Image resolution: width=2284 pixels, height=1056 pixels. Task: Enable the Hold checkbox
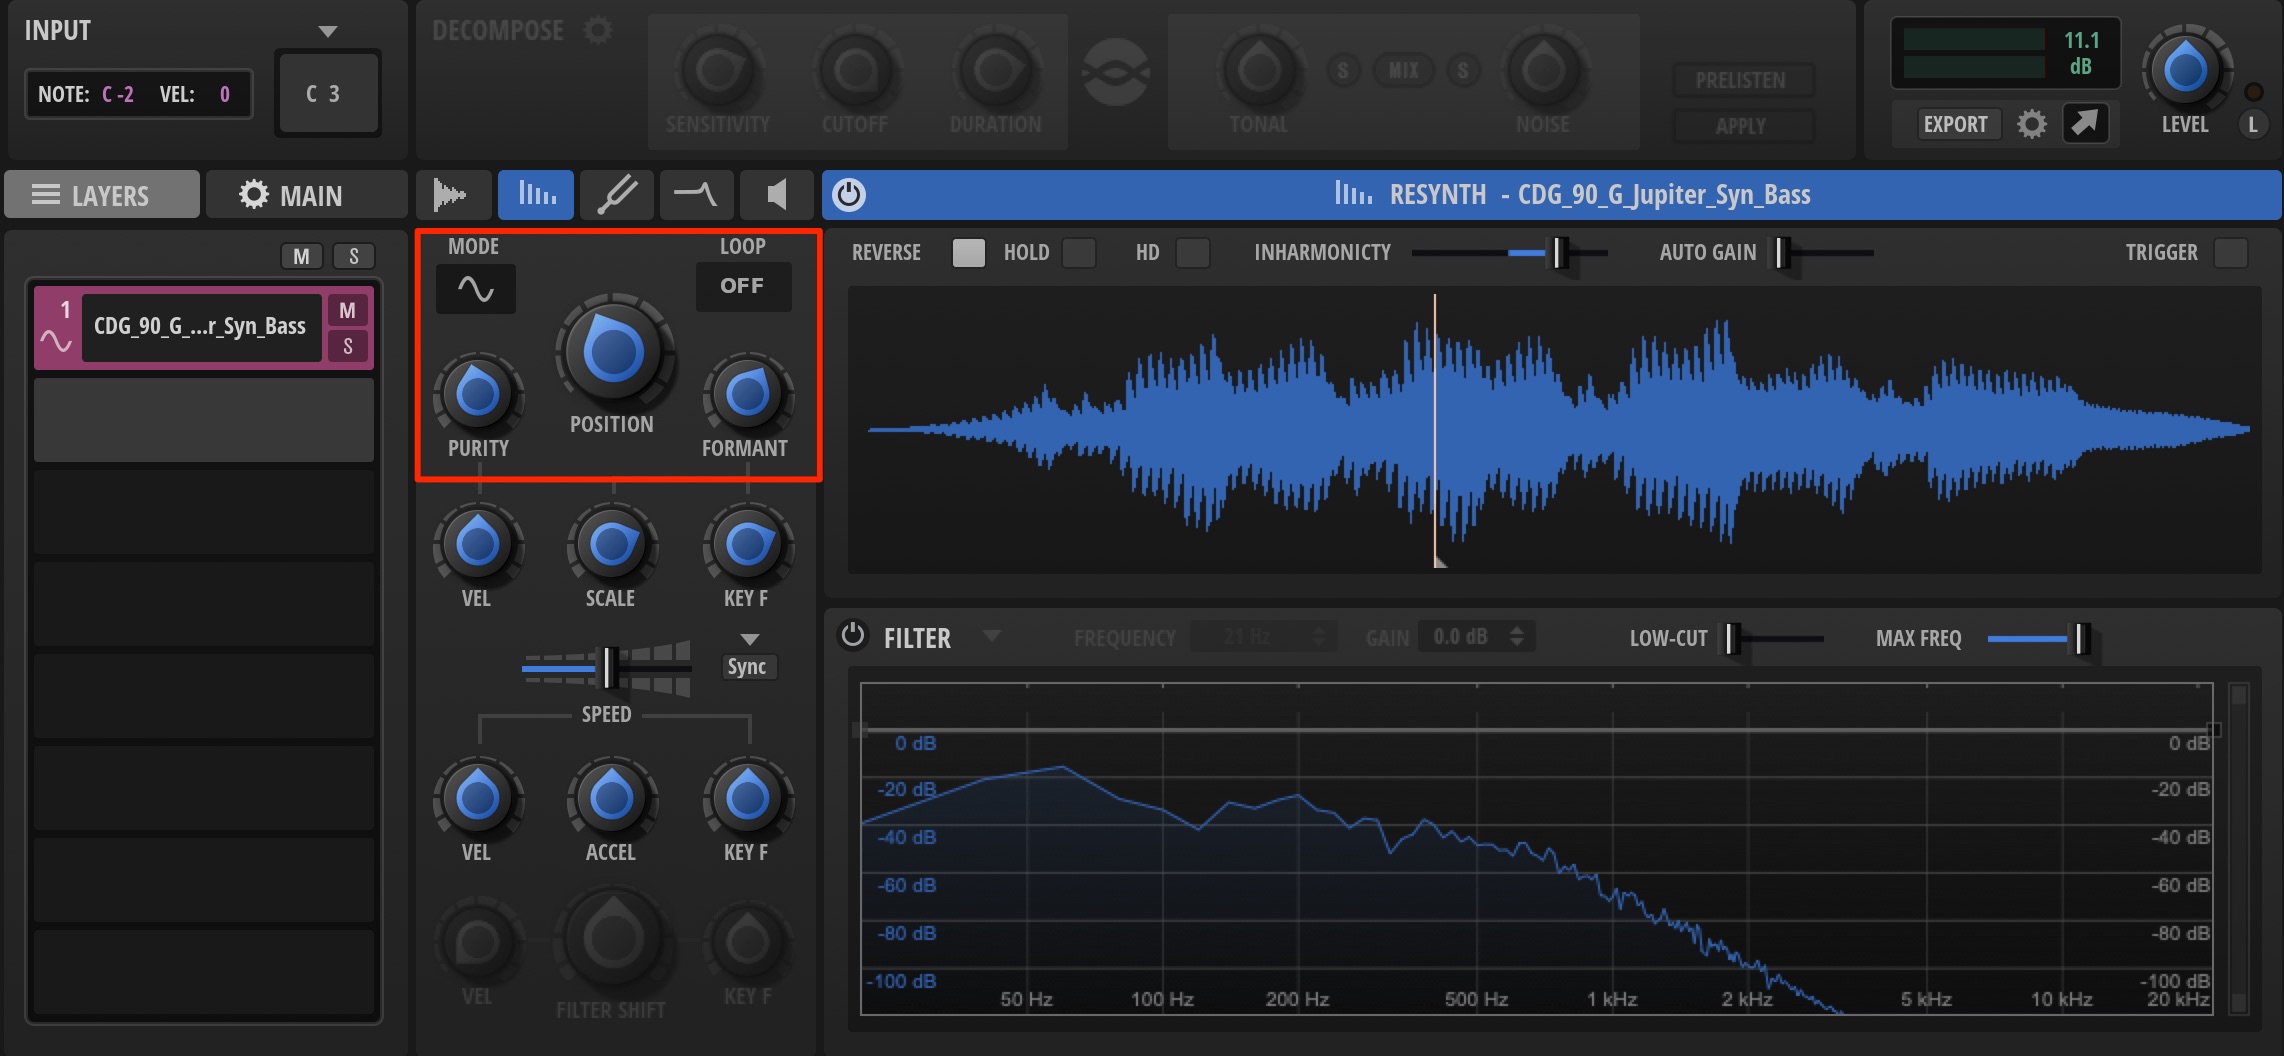1079,252
